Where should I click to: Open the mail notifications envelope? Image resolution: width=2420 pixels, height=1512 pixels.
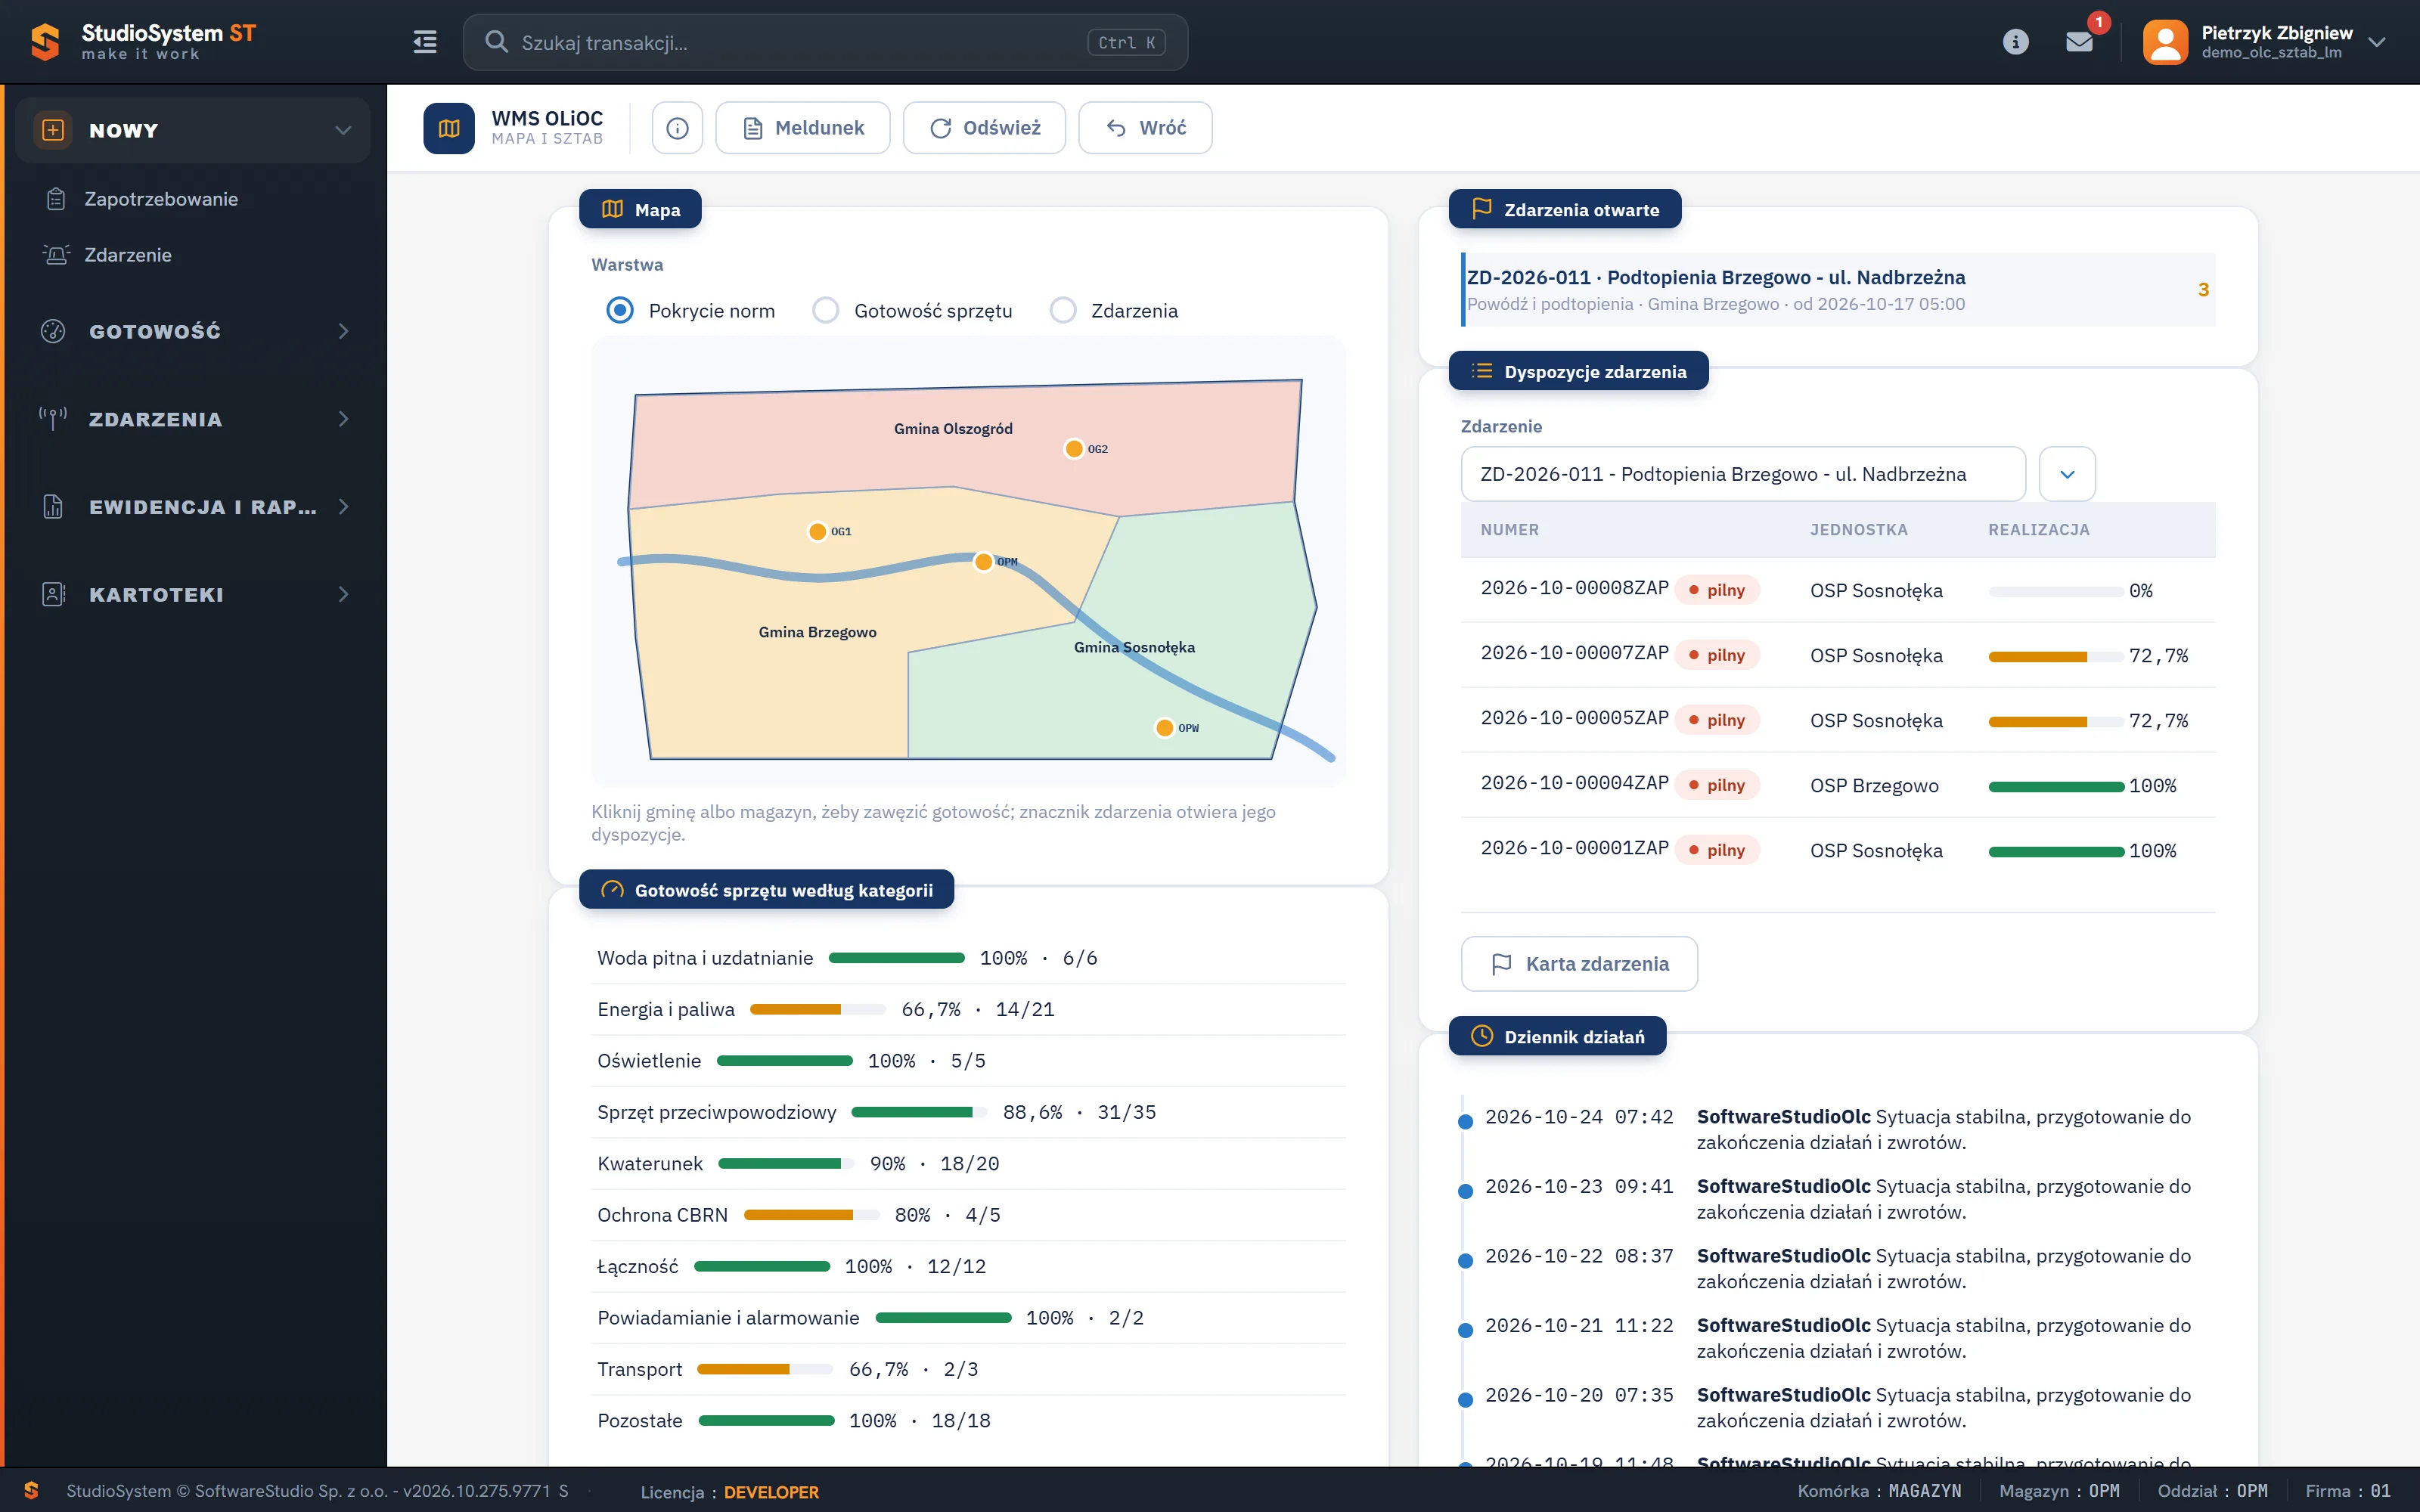pos(2079,42)
